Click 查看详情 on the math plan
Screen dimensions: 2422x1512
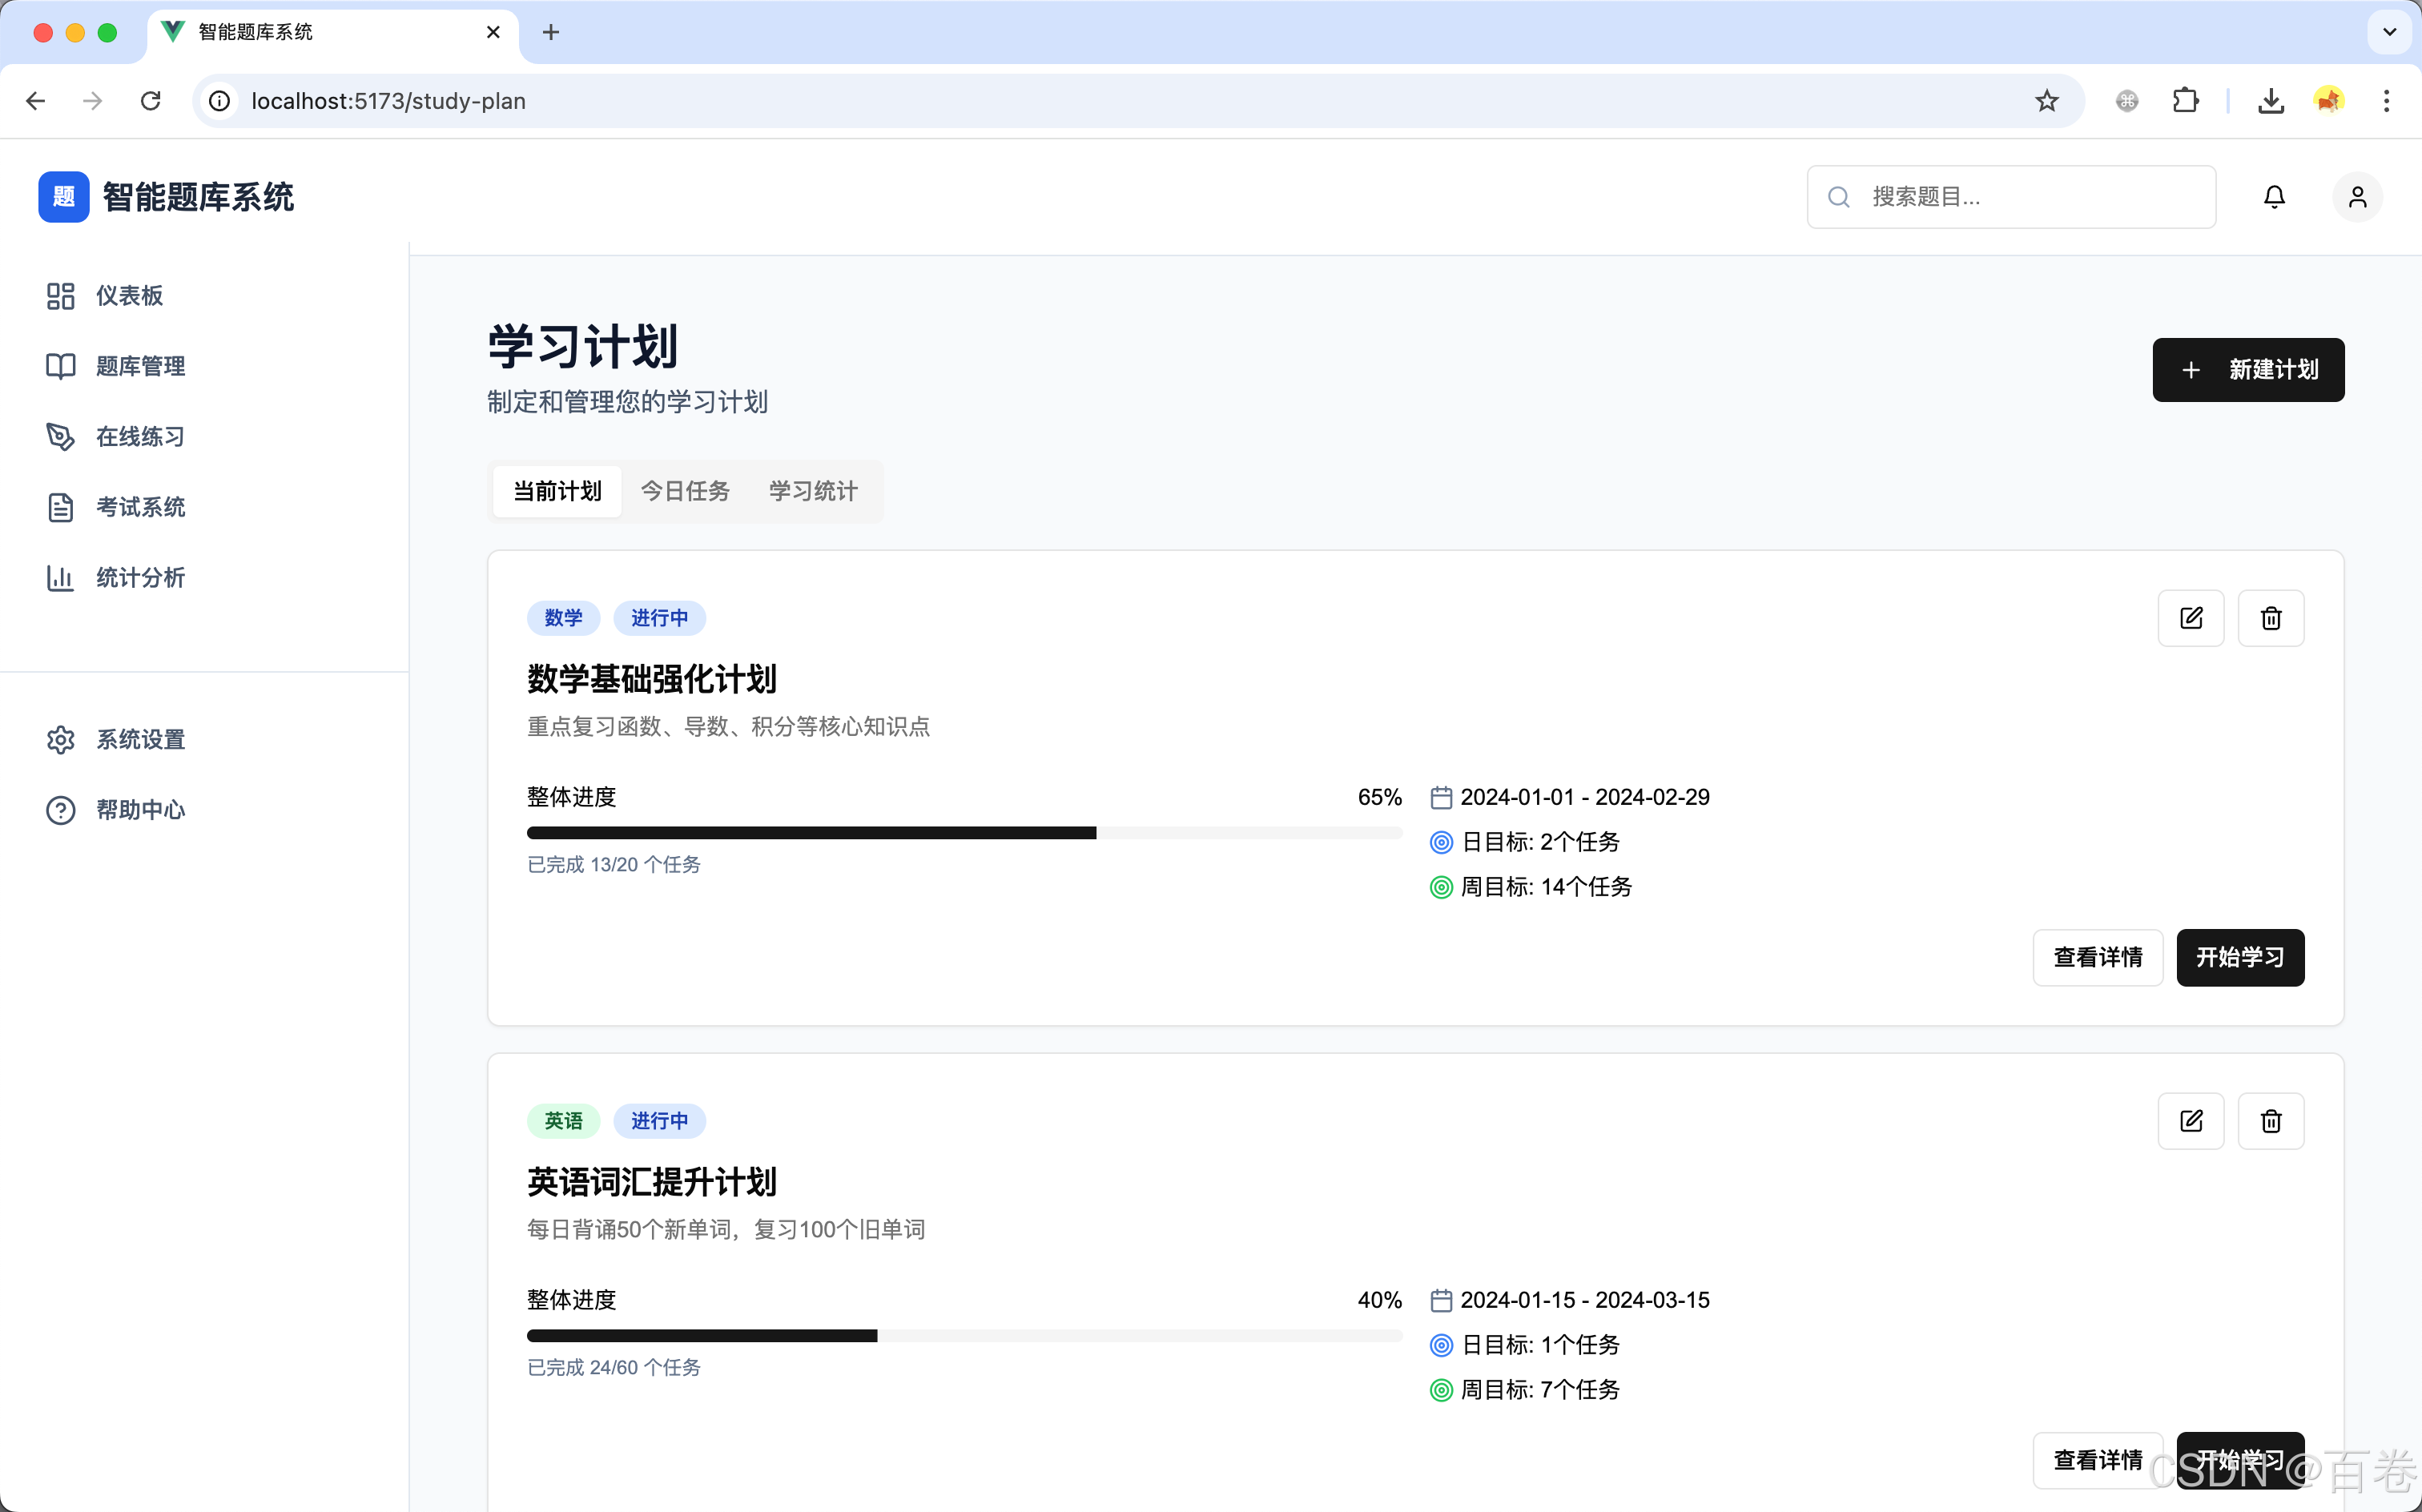coord(2097,957)
